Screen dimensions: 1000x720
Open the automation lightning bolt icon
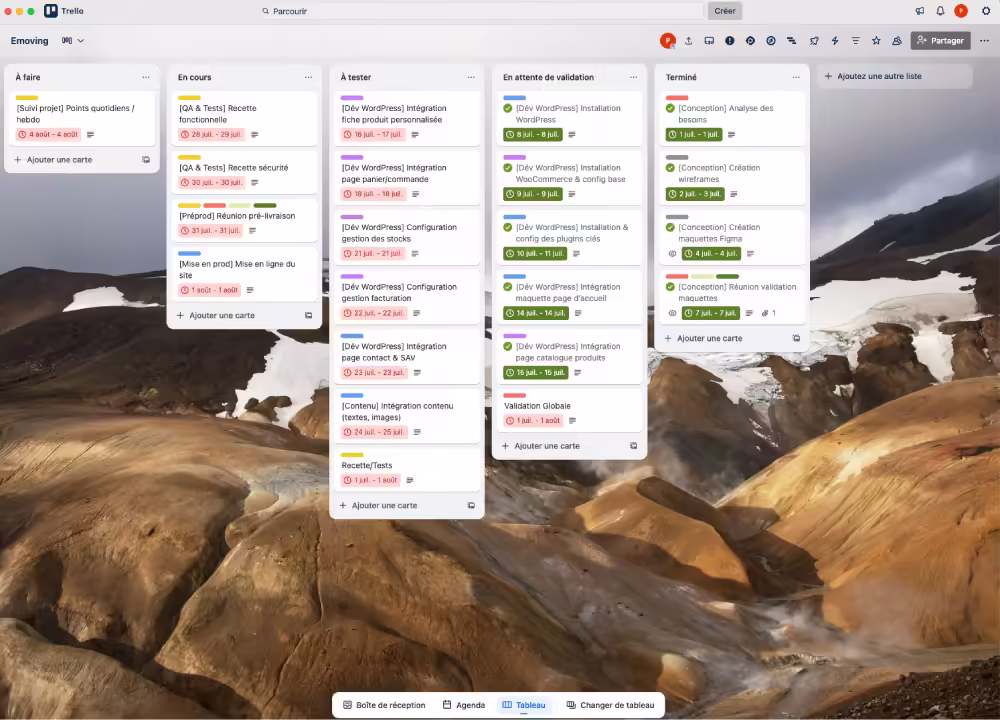point(835,41)
